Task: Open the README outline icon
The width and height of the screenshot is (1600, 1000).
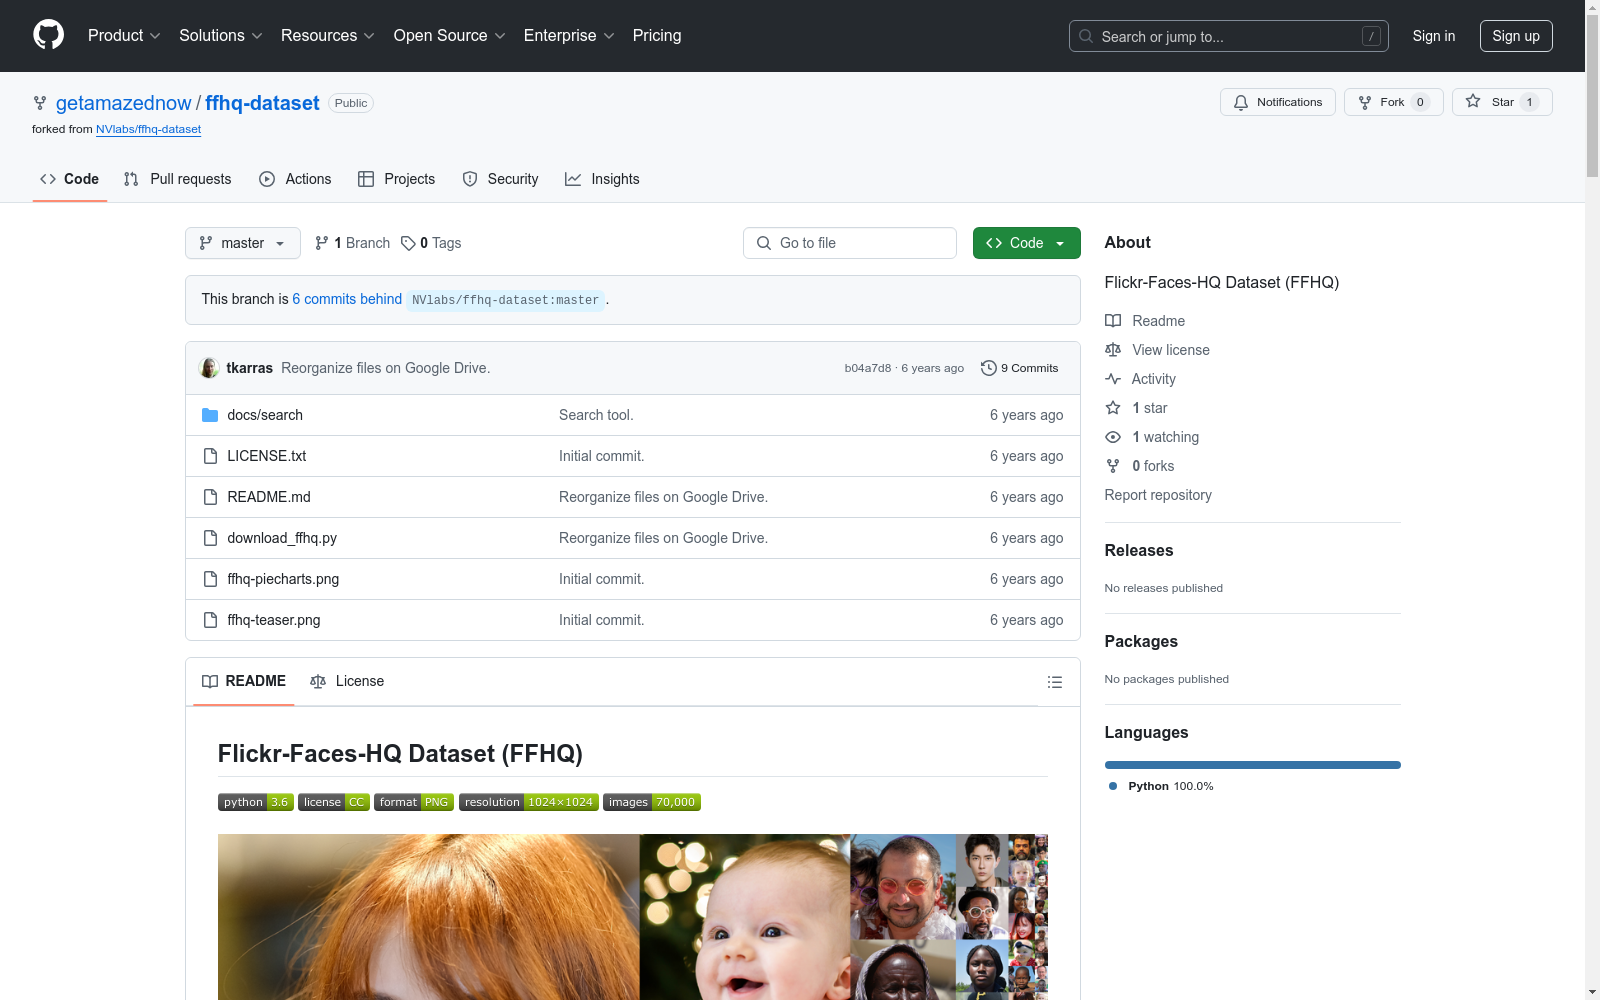Action: (1055, 682)
